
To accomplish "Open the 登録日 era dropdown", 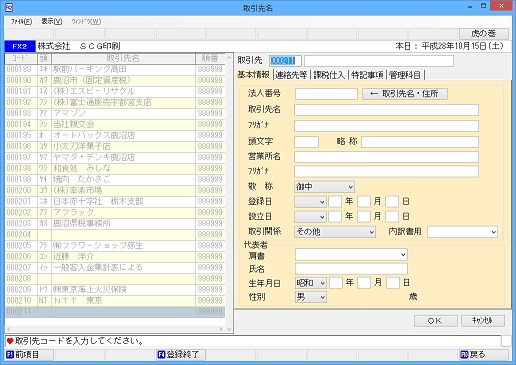I will pyautogui.click(x=310, y=202).
